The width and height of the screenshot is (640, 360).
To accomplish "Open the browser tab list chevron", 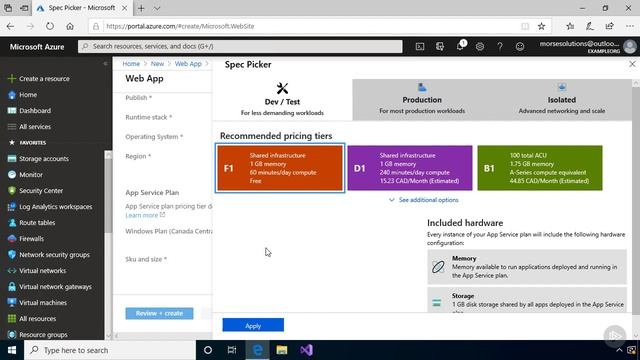I will (x=157, y=8).
